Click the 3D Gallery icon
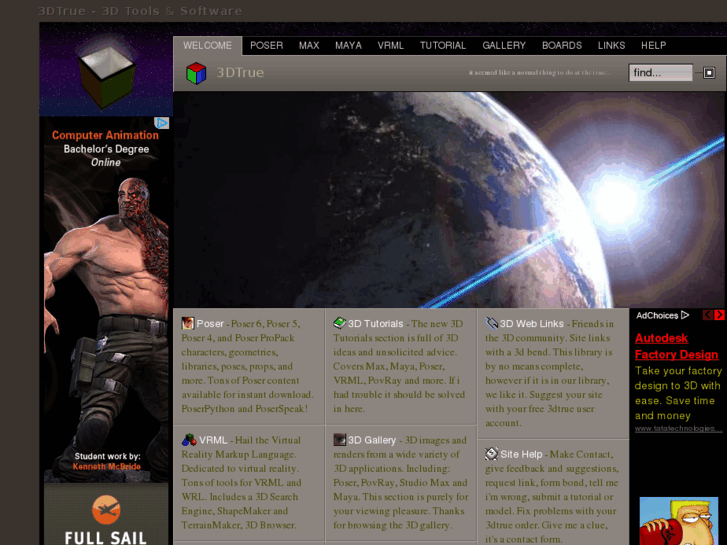 (340, 439)
